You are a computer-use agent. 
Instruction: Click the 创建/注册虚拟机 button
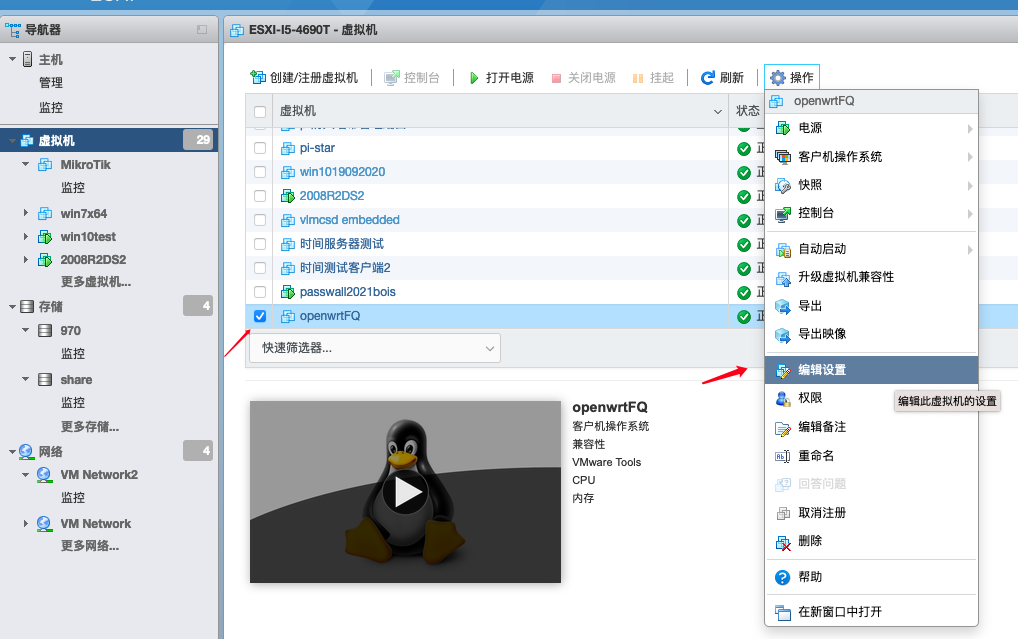(x=304, y=78)
